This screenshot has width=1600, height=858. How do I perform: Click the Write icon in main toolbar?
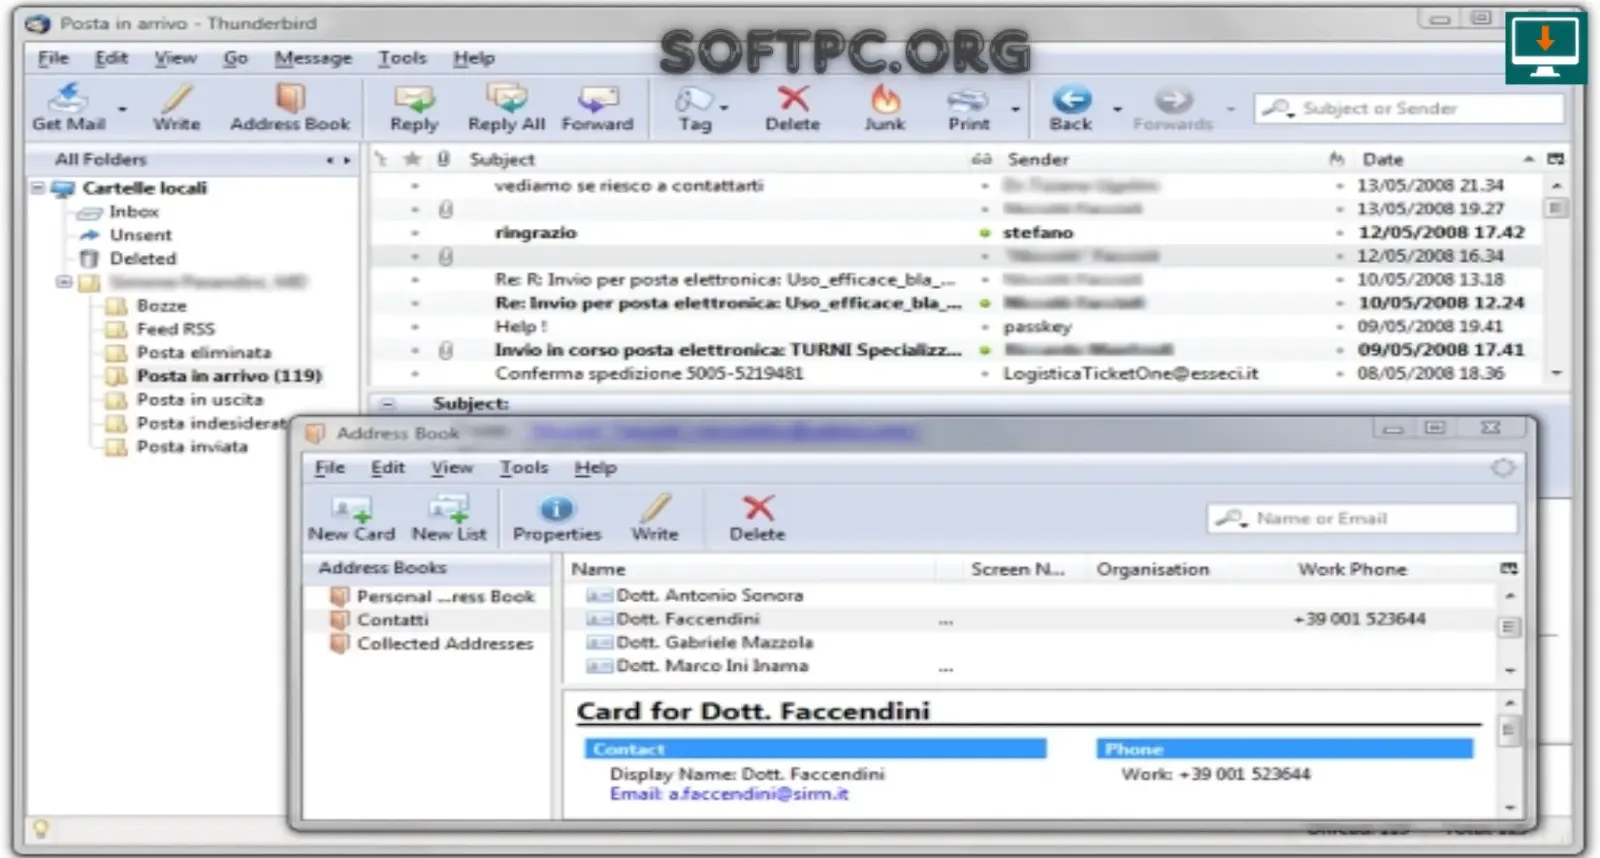pos(177,98)
